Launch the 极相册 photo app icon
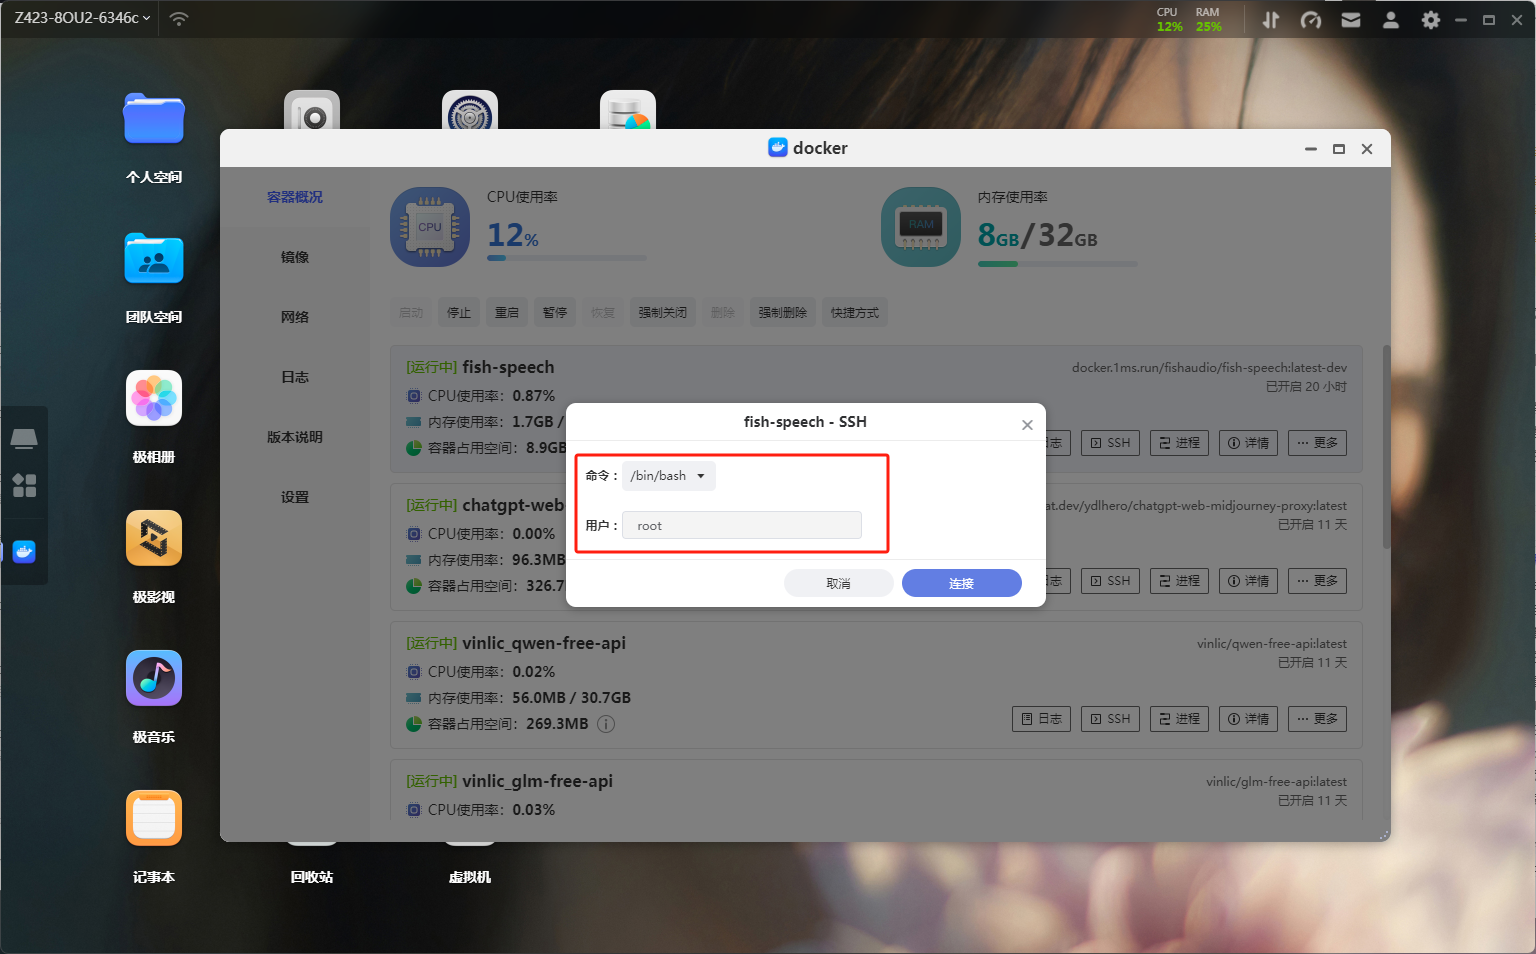Image resolution: width=1536 pixels, height=954 pixels. pos(154,398)
